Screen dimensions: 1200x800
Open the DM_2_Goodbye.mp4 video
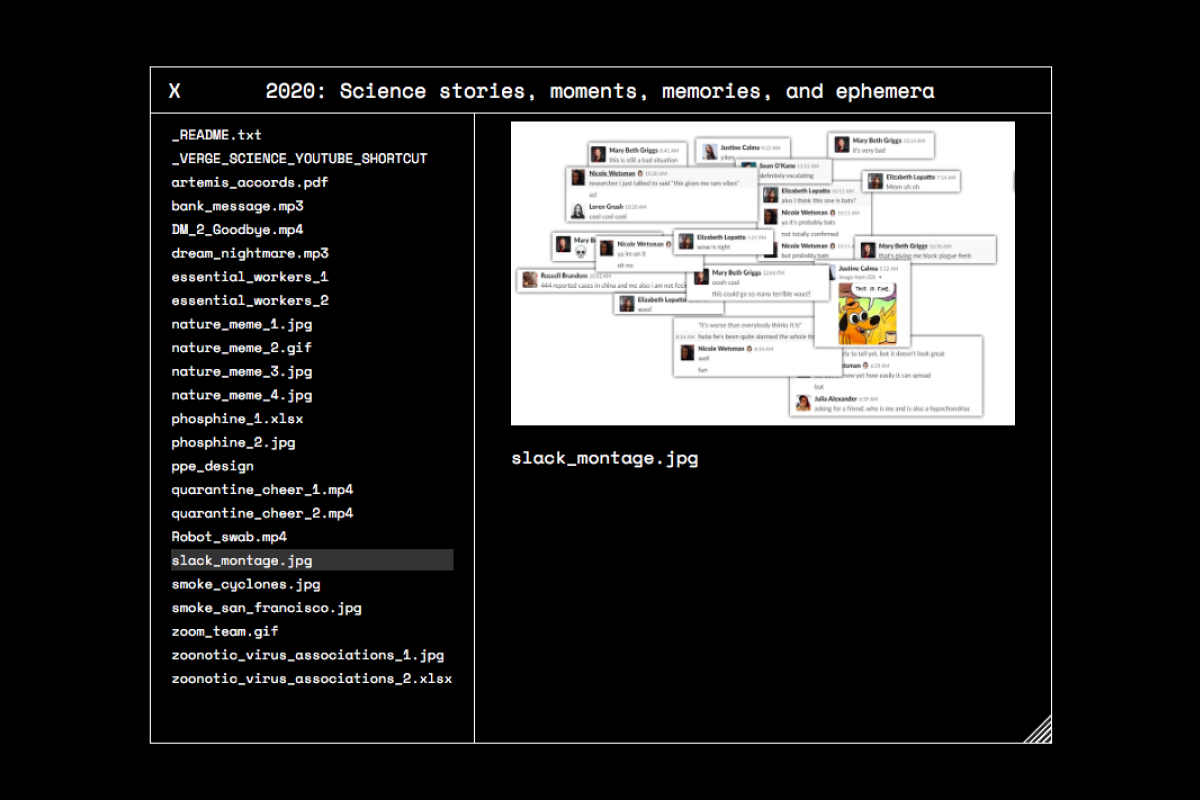pyautogui.click(x=237, y=230)
